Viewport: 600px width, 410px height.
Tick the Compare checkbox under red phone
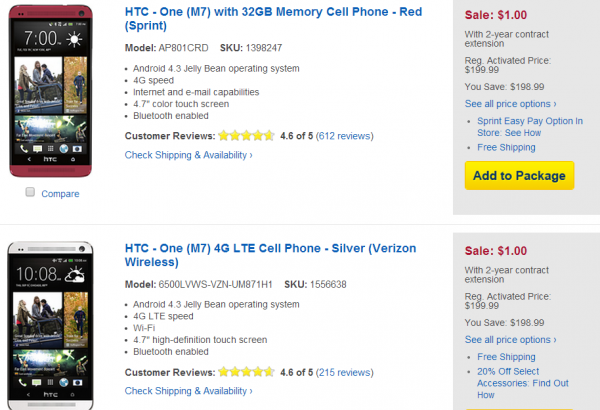(x=30, y=192)
